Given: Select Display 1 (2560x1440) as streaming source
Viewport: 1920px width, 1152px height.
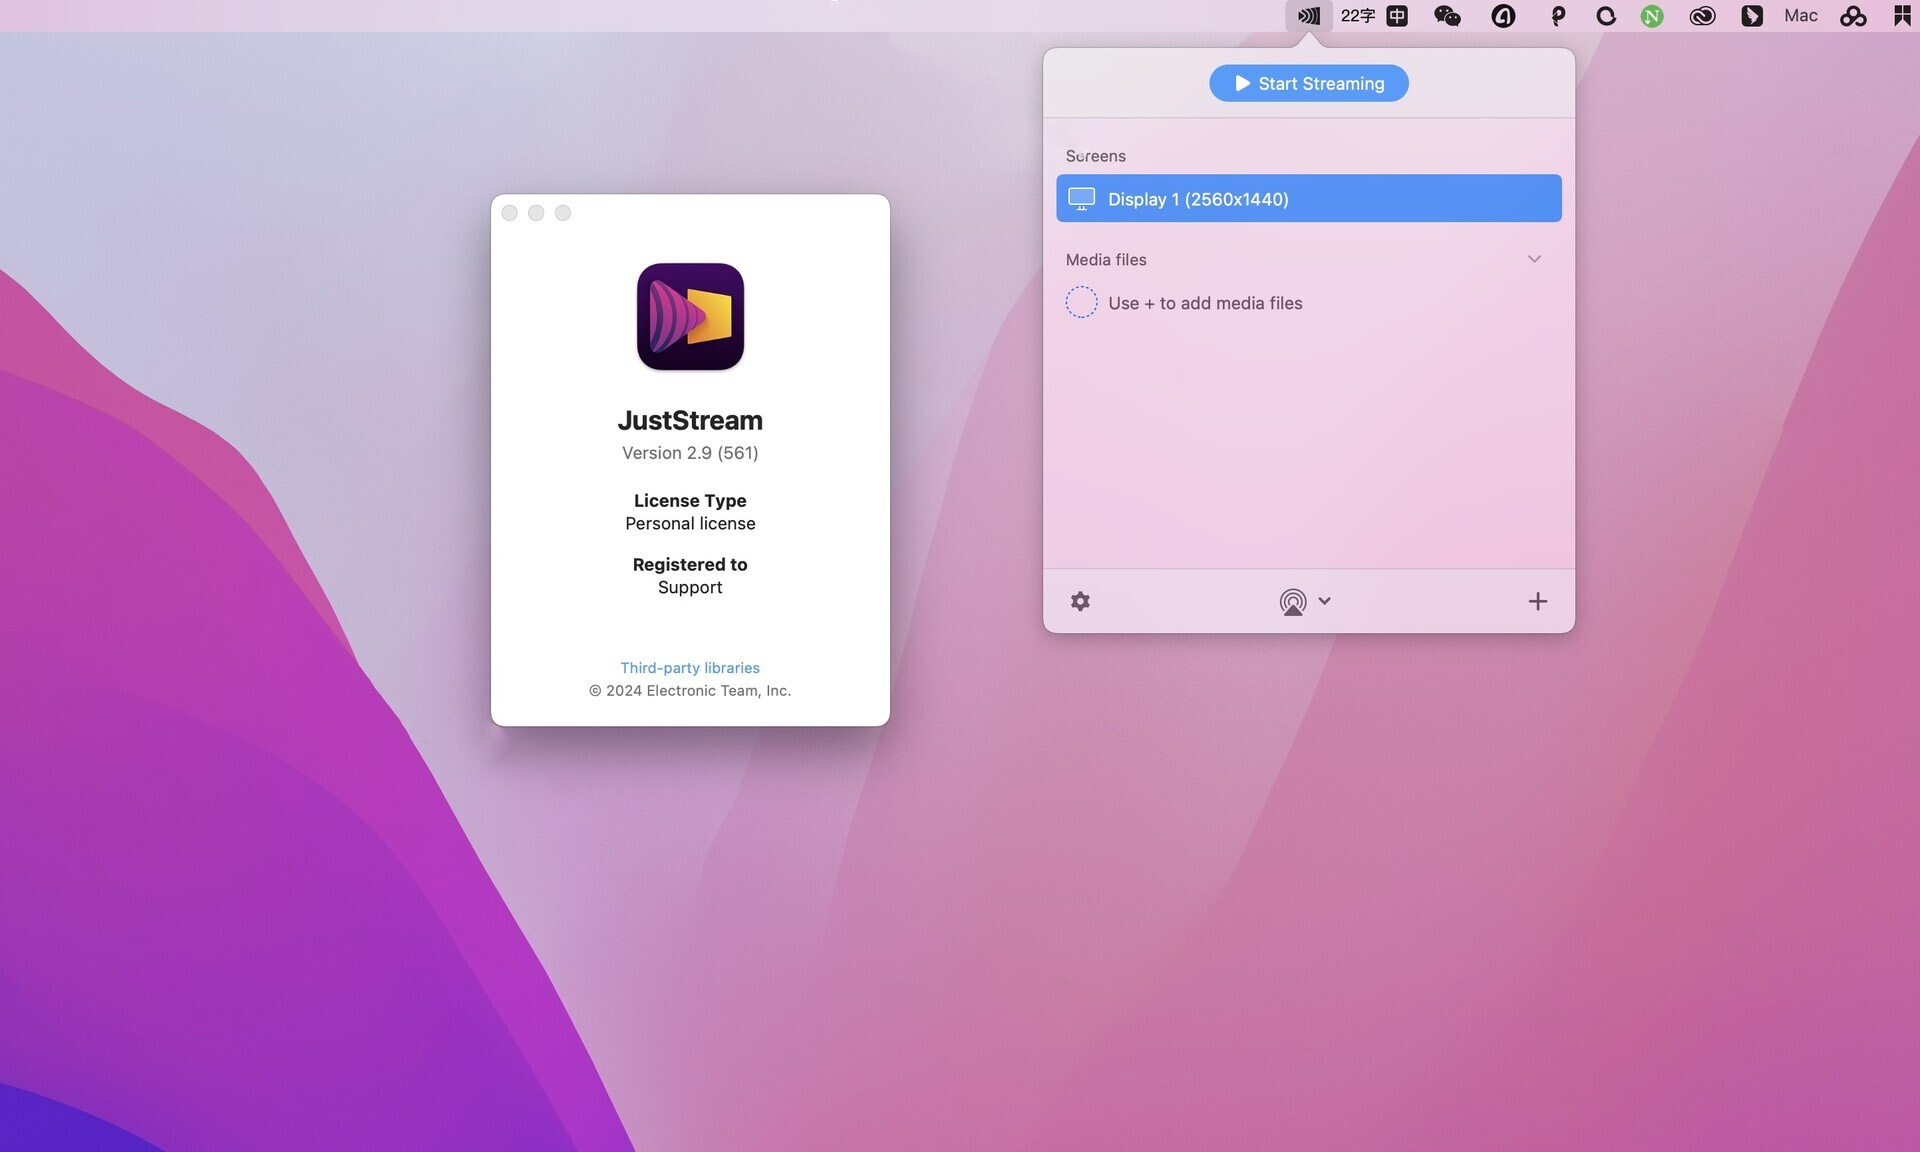Looking at the screenshot, I should point(1307,198).
